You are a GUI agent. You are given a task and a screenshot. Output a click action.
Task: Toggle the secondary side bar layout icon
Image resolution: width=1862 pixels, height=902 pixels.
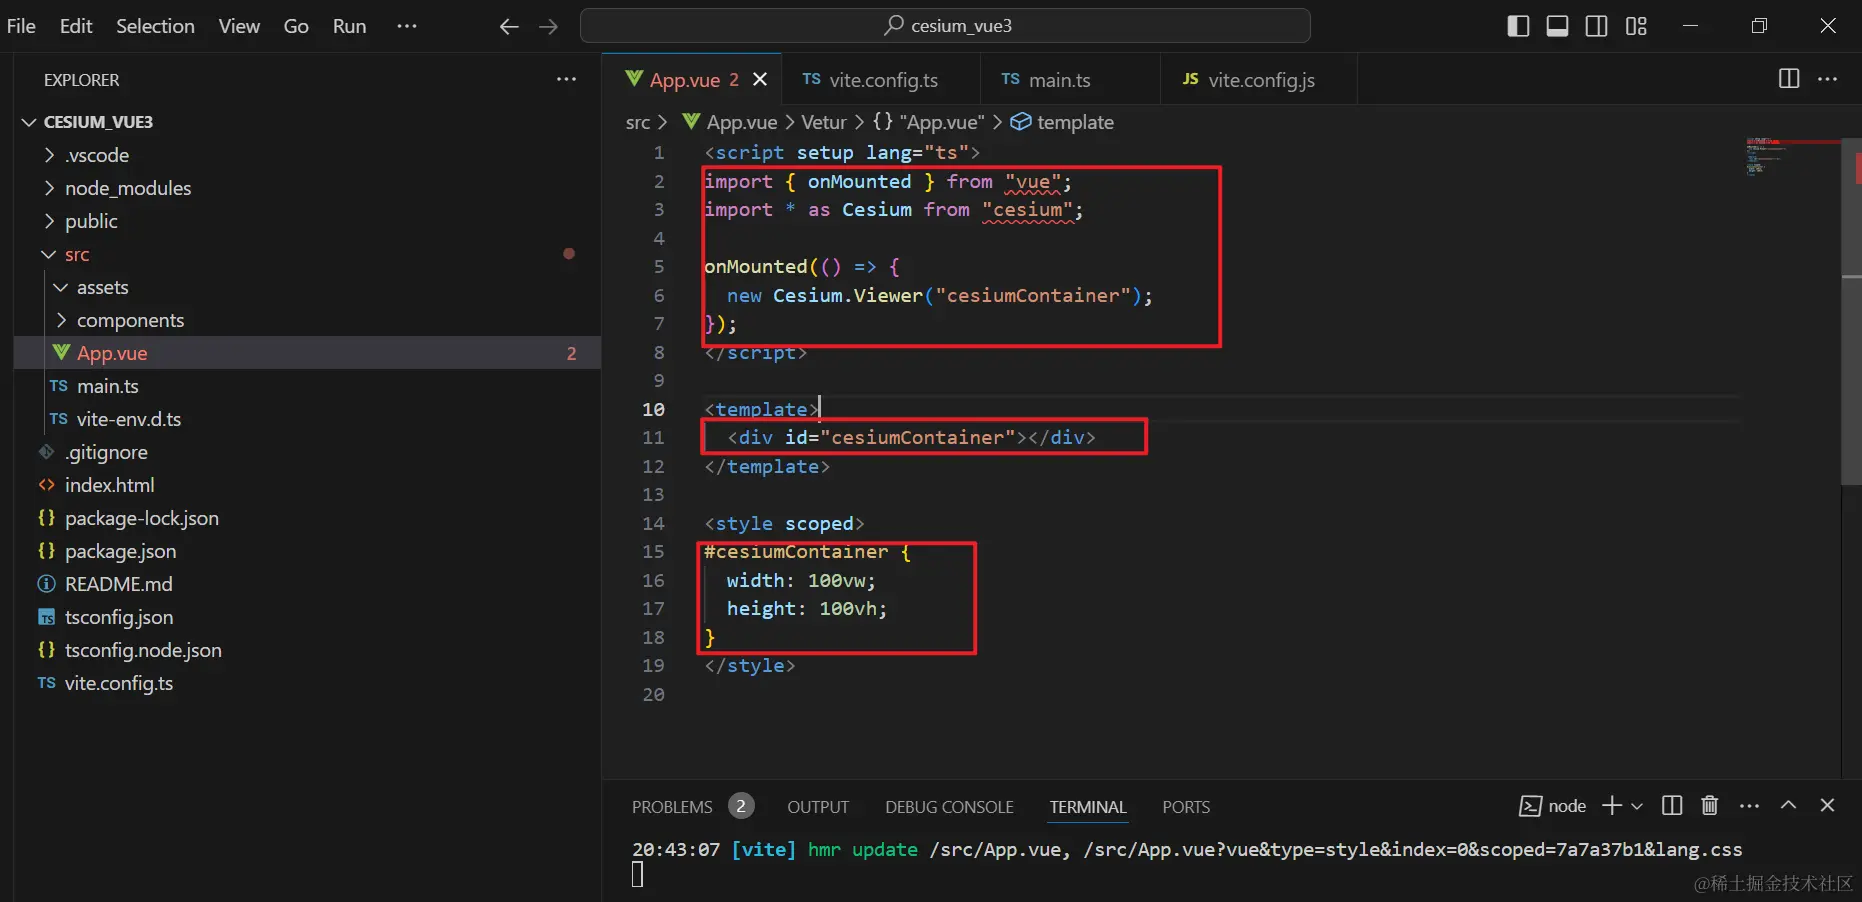(1597, 26)
